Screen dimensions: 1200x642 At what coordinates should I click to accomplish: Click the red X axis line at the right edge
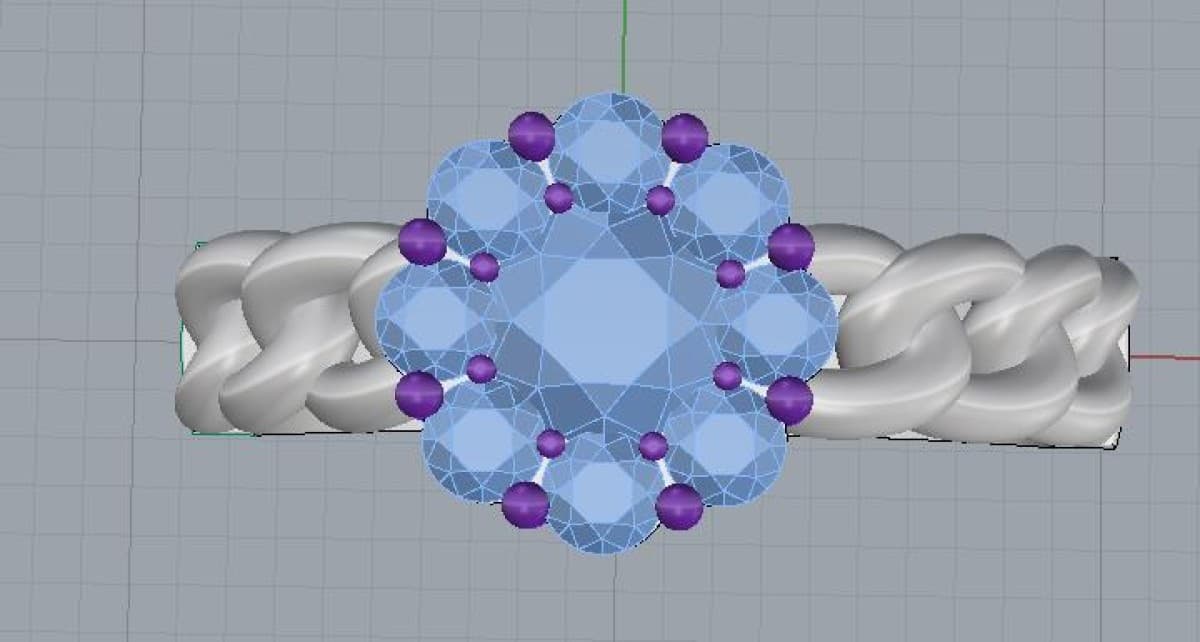point(1165,355)
